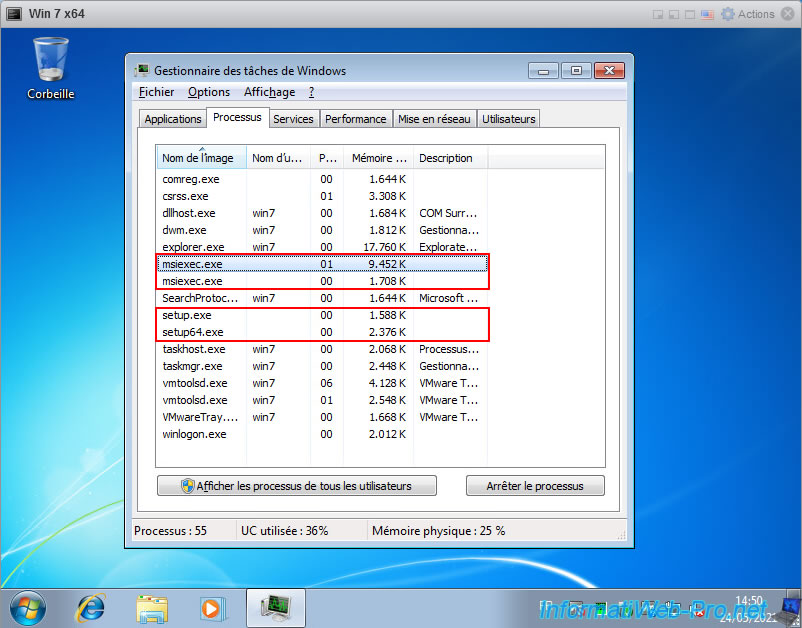Open the Mise en réseau tab
This screenshot has width=802, height=628.
click(x=434, y=119)
